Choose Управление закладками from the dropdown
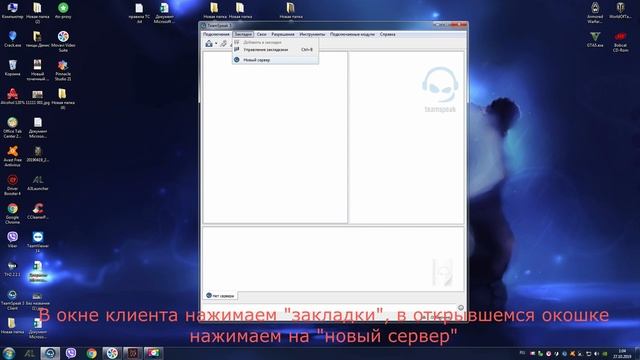Image resolution: width=640 pixels, height=360 pixels. tap(276, 49)
